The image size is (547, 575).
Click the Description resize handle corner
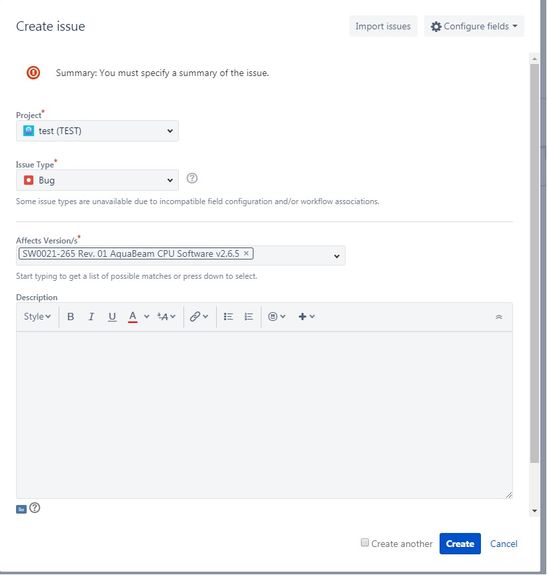(x=509, y=495)
